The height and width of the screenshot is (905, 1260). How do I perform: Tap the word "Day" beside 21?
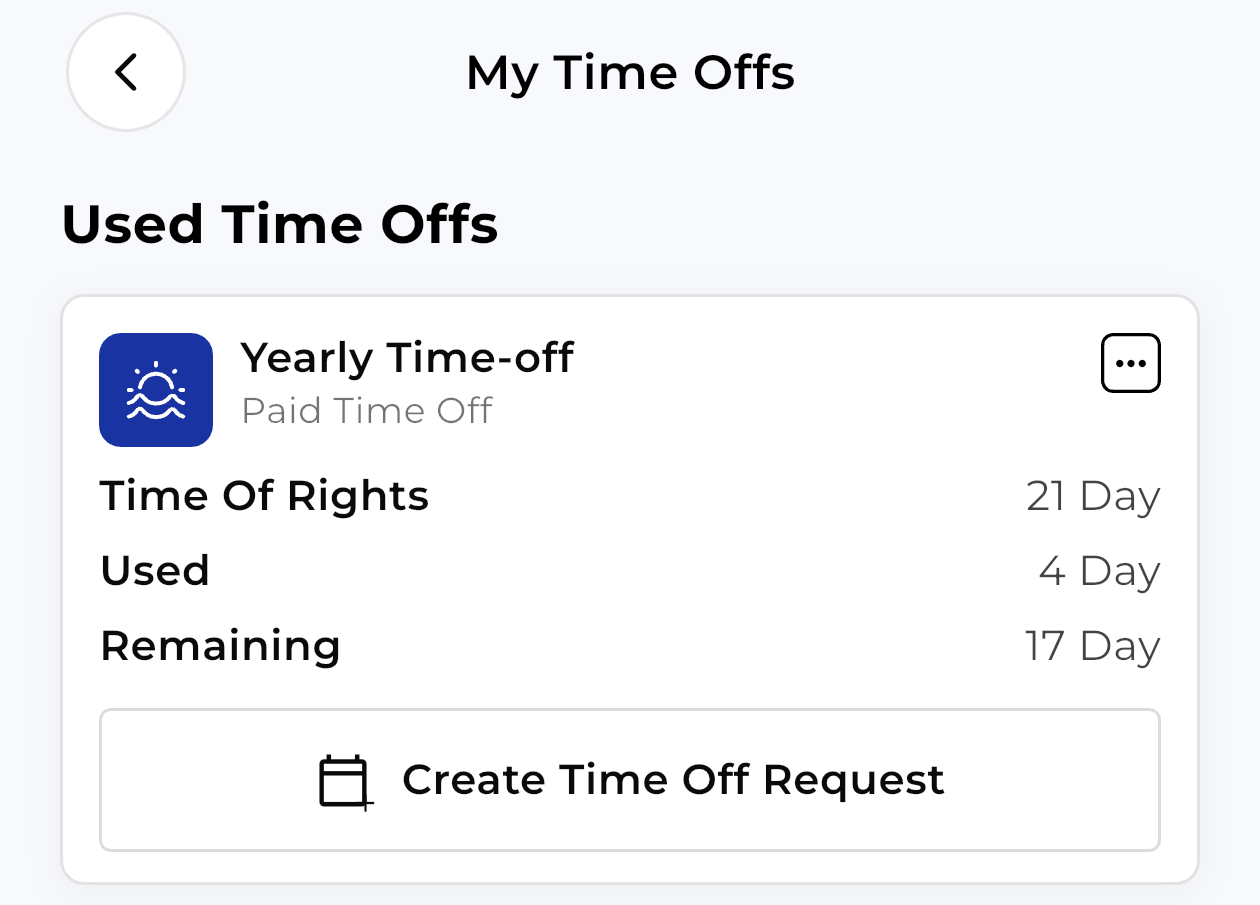point(1120,498)
